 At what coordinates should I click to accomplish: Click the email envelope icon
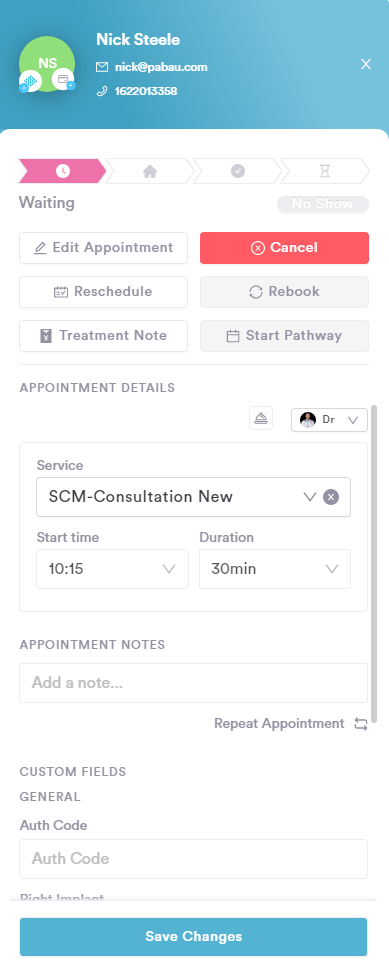pyautogui.click(x=102, y=67)
